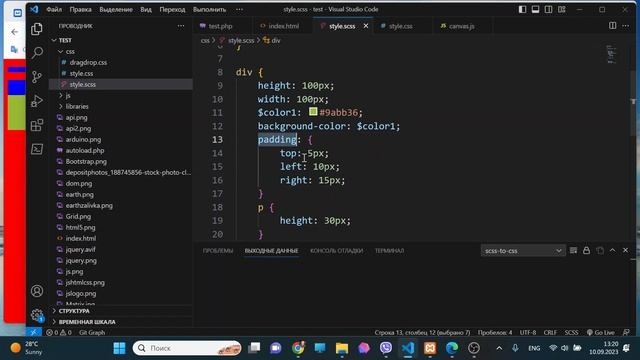The width and height of the screenshot is (640, 360).
Task: Close the bottom panel
Action: [625, 250]
